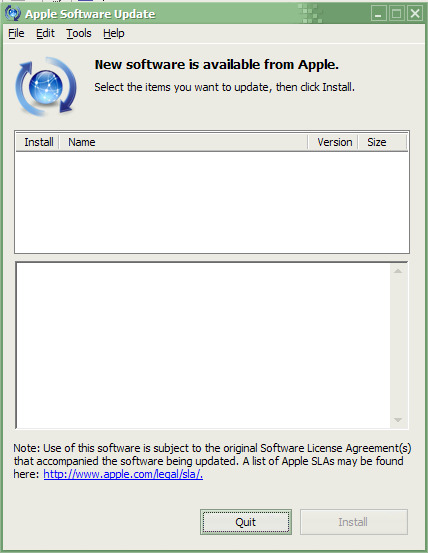Click the Install button
The width and height of the screenshot is (428, 553).
click(354, 522)
